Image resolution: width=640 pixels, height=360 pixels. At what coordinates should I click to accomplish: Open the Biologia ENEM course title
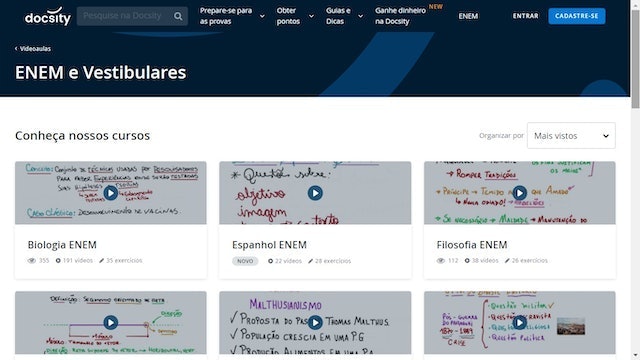click(62, 245)
